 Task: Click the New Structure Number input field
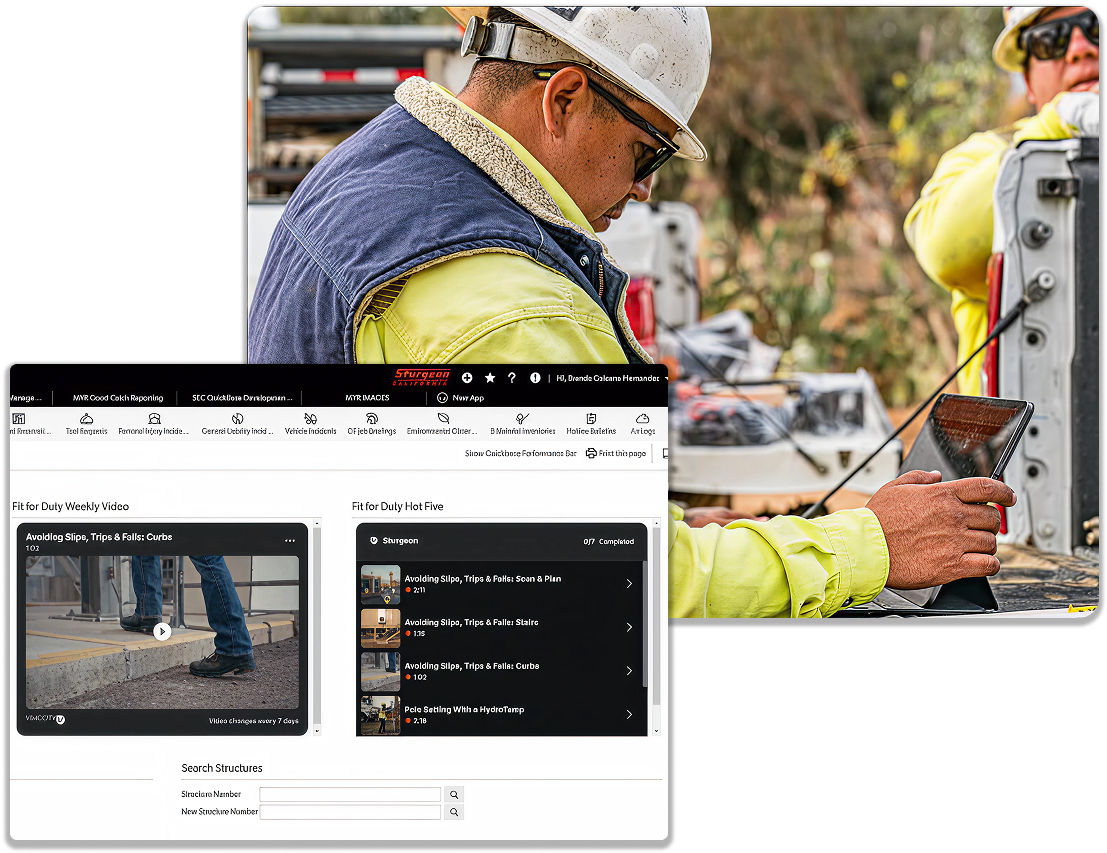click(x=349, y=813)
